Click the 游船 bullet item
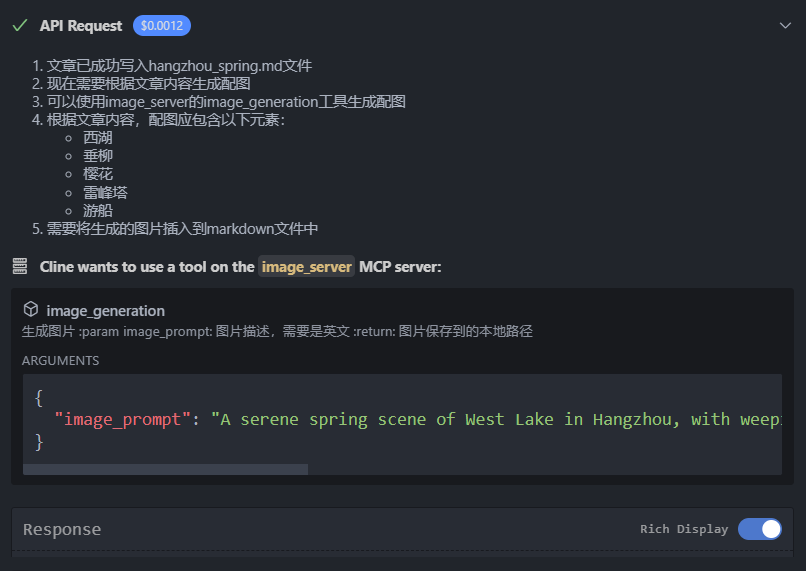Screen dimensions: 806x571 click(x=98, y=210)
